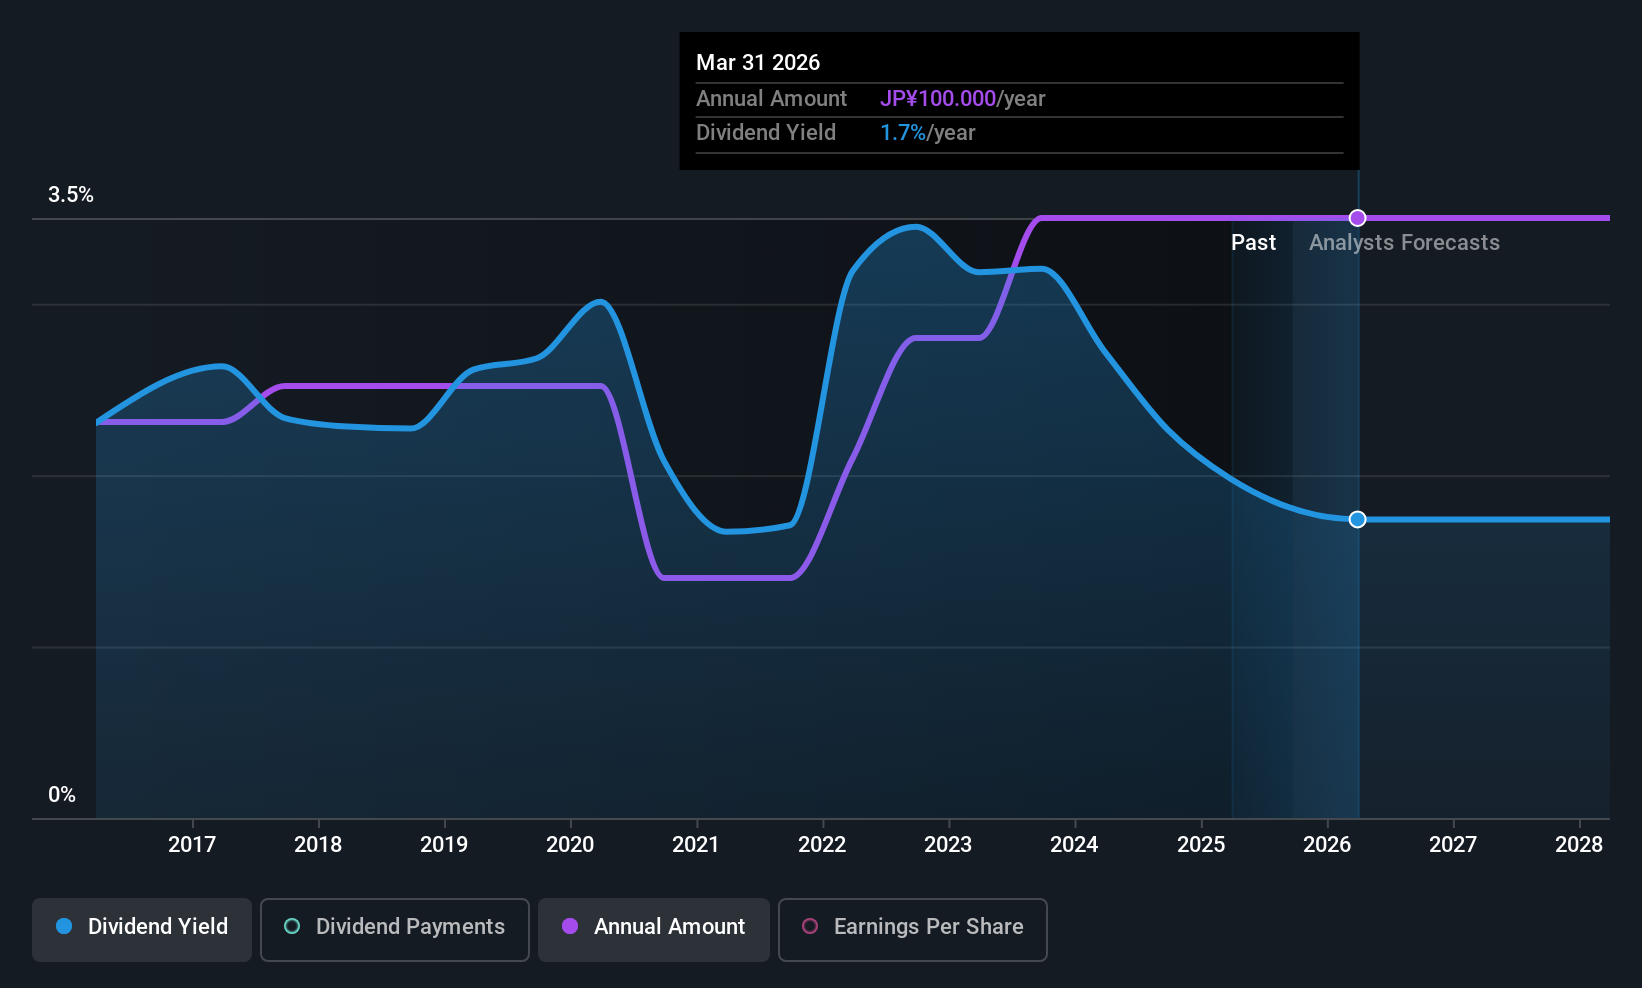This screenshot has height=988, width=1642.
Task: Click the Mar 31 2026 tooltip date
Action: pyautogui.click(x=758, y=63)
